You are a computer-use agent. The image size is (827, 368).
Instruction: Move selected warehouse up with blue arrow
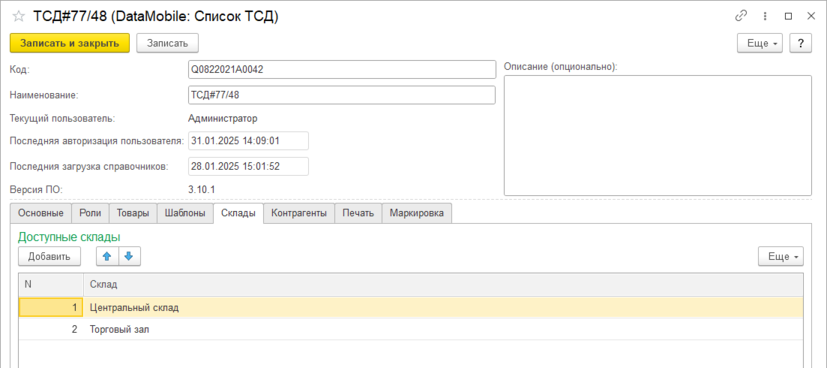(107, 257)
